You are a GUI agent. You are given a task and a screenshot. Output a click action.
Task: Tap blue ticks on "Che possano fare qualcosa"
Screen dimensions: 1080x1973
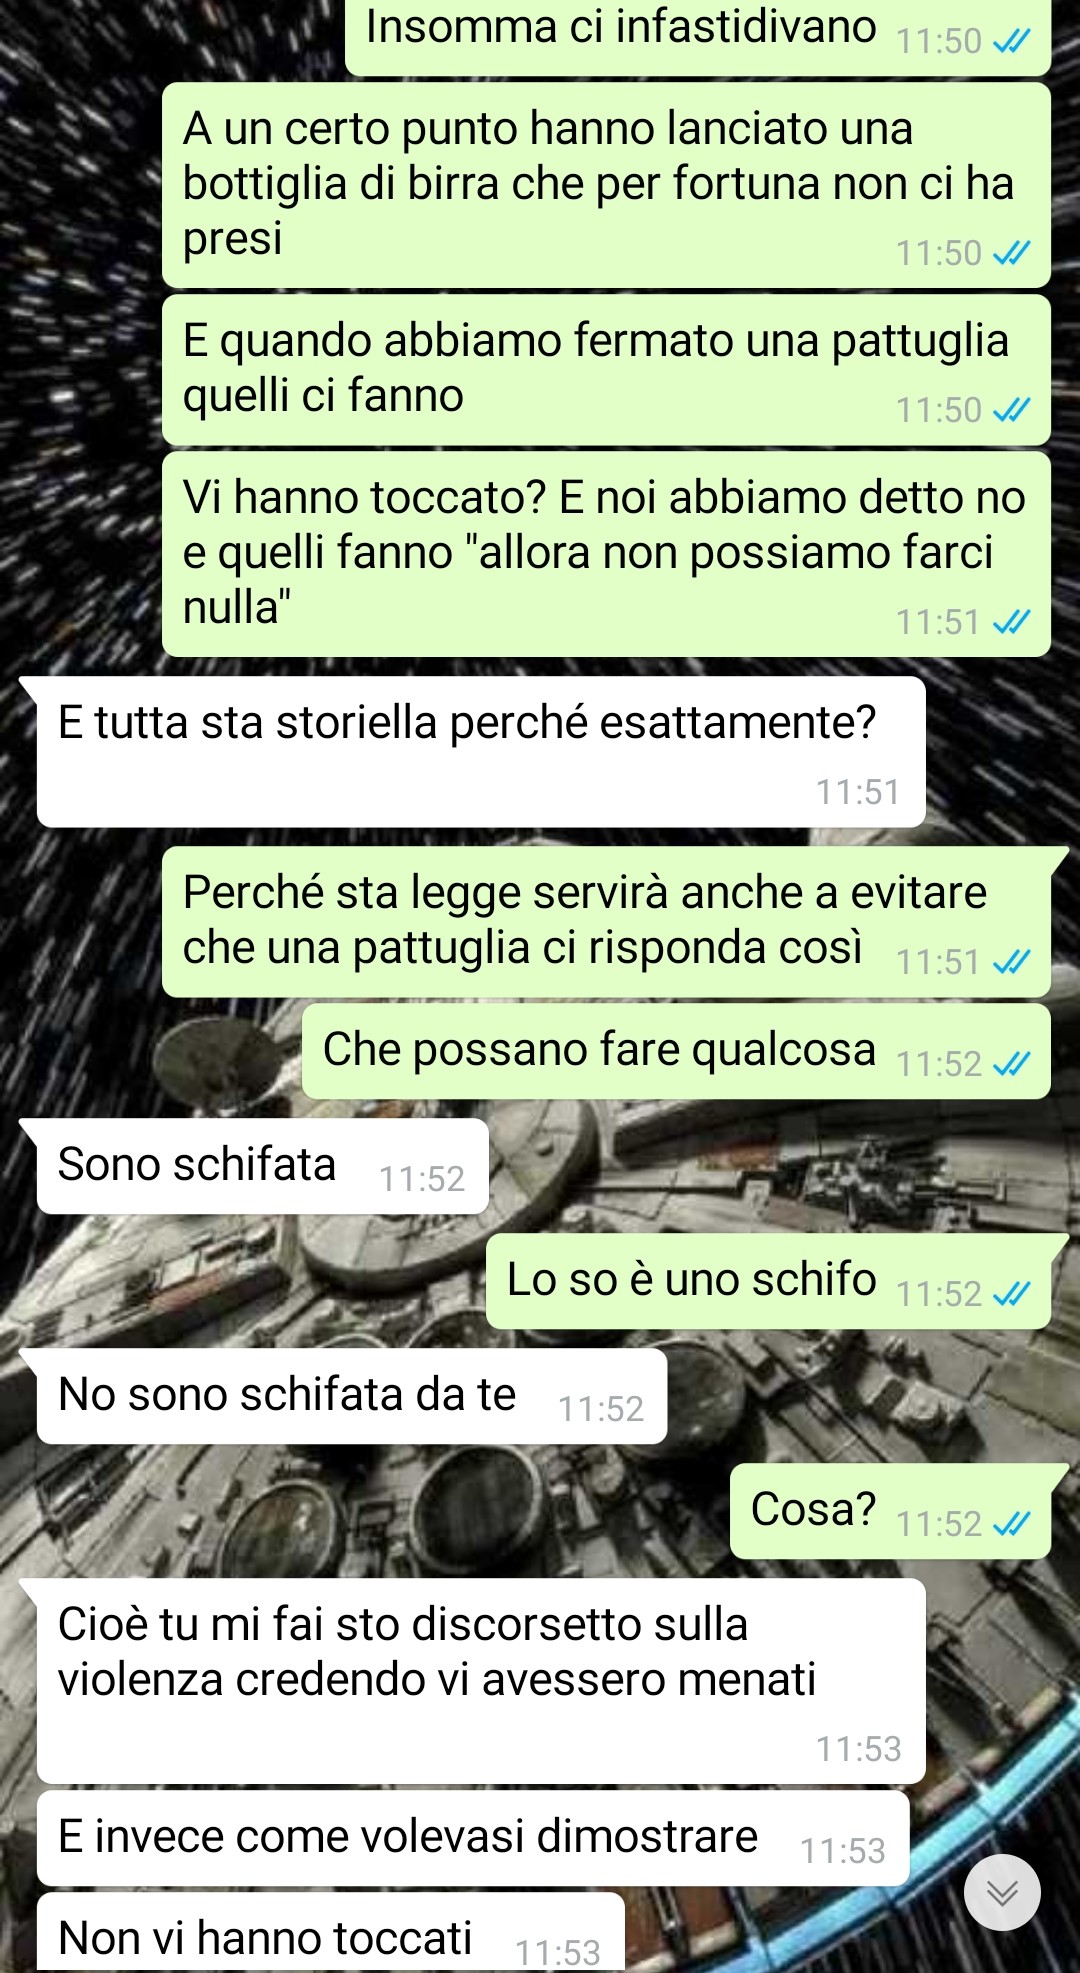point(1011,1064)
